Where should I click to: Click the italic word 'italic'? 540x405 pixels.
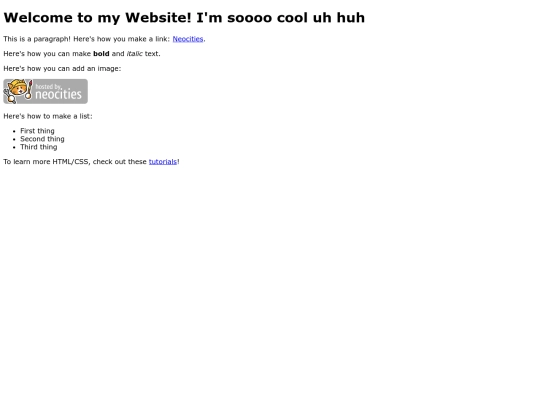pos(135,54)
